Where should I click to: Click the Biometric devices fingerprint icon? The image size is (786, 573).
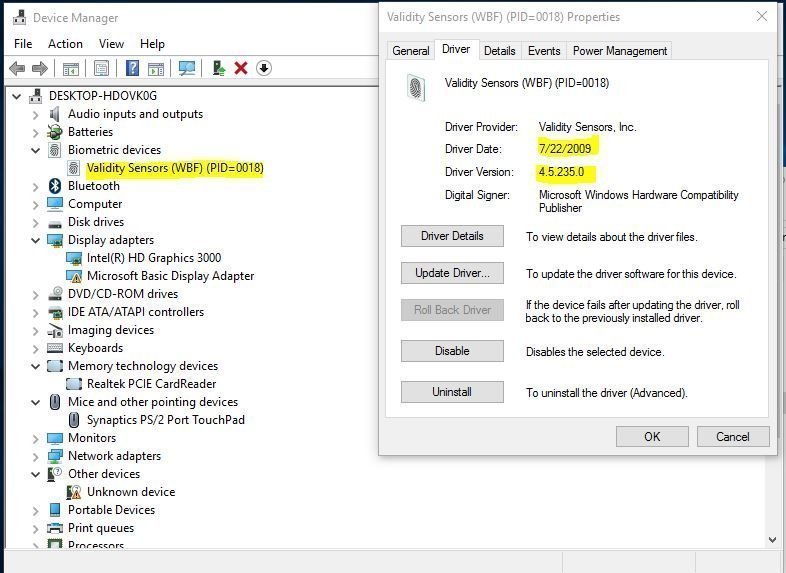(x=55, y=150)
